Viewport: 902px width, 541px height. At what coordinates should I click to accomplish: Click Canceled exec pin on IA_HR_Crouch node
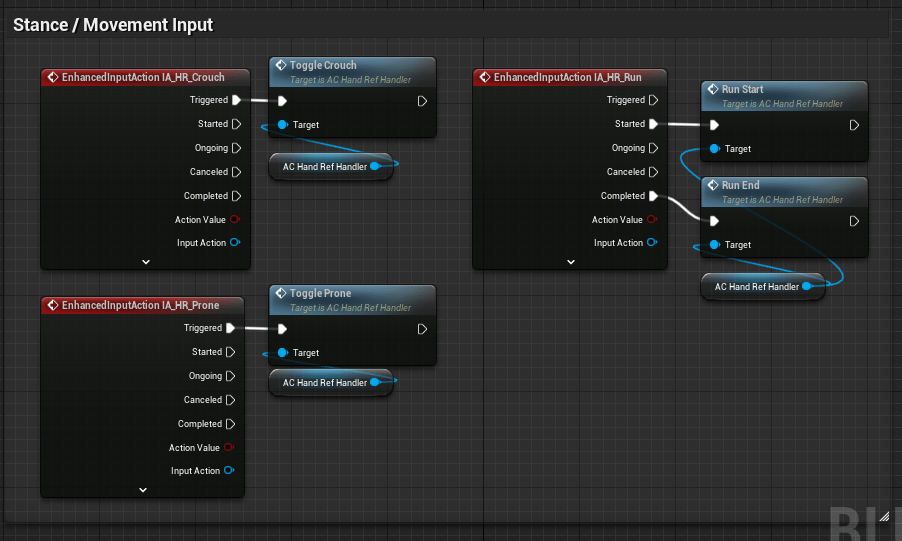tap(236, 172)
